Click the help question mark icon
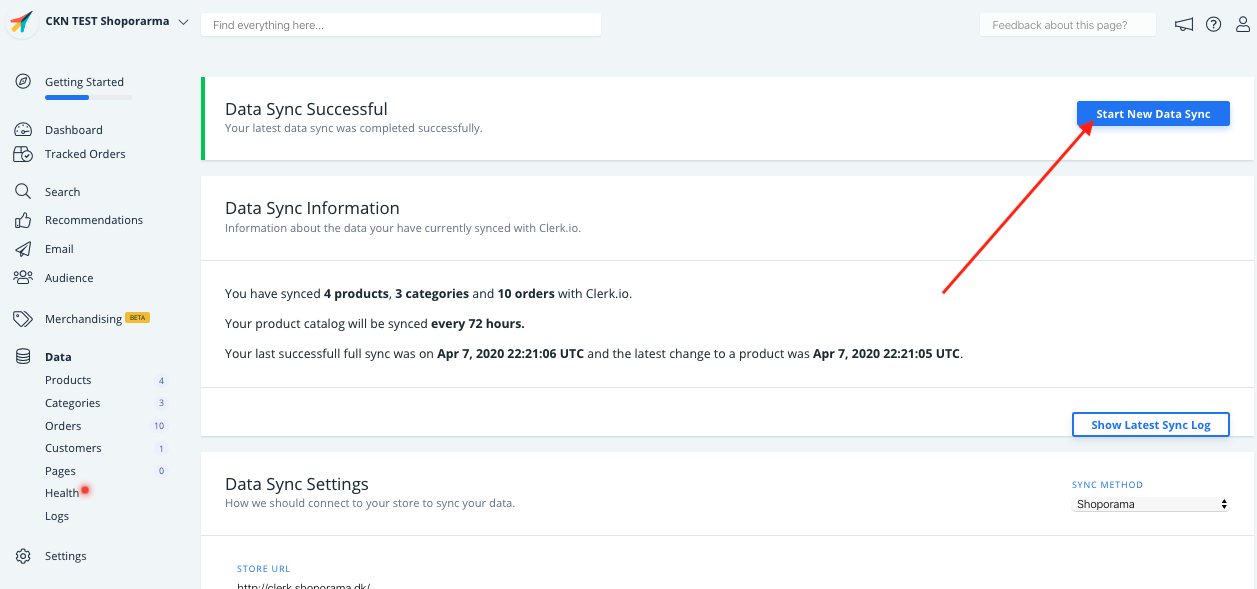The width and height of the screenshot is (1257, 589). (1213, 25)
